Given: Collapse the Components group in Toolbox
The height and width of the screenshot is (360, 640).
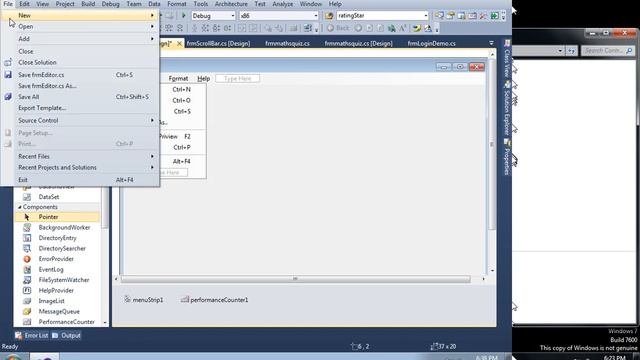Looking at the screenshot, I should [x=20, y=207].
